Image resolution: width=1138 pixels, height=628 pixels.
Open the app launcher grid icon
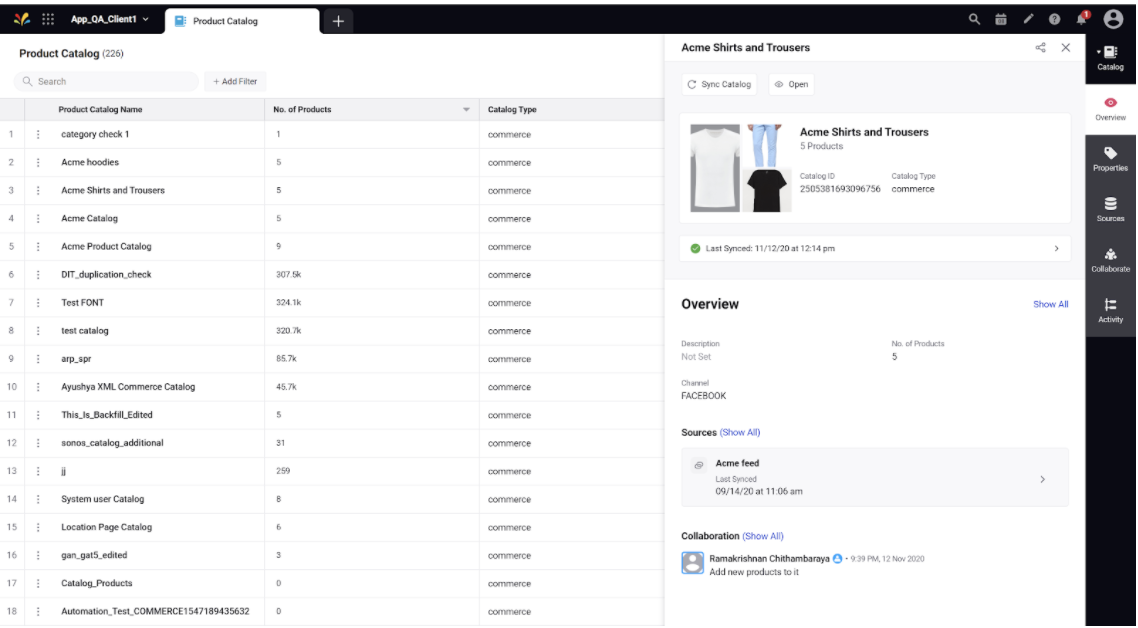[47, 20]
